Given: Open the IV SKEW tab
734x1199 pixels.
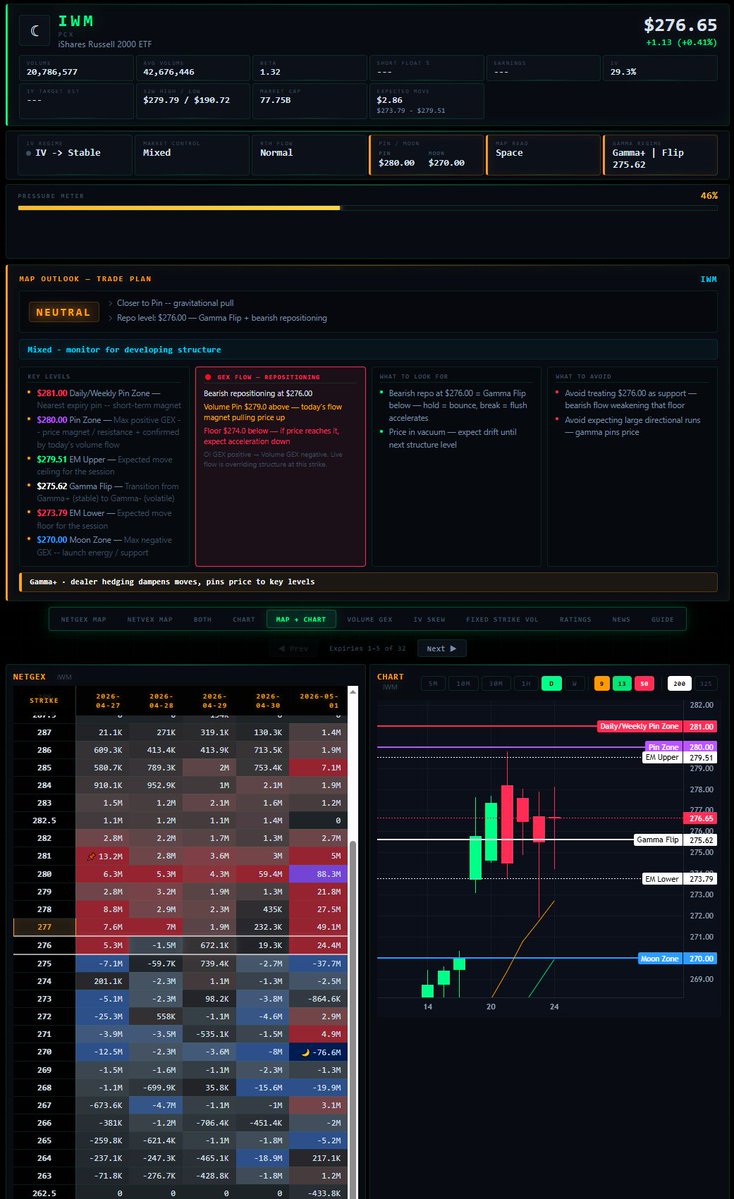Looking at the screenshot, I should 429,619.
